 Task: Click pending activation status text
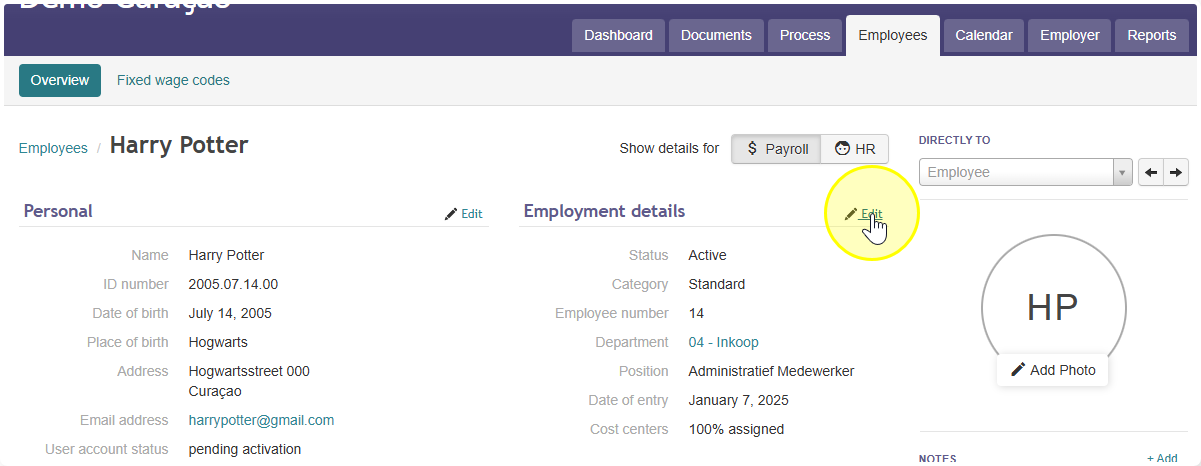click(244, 449)
